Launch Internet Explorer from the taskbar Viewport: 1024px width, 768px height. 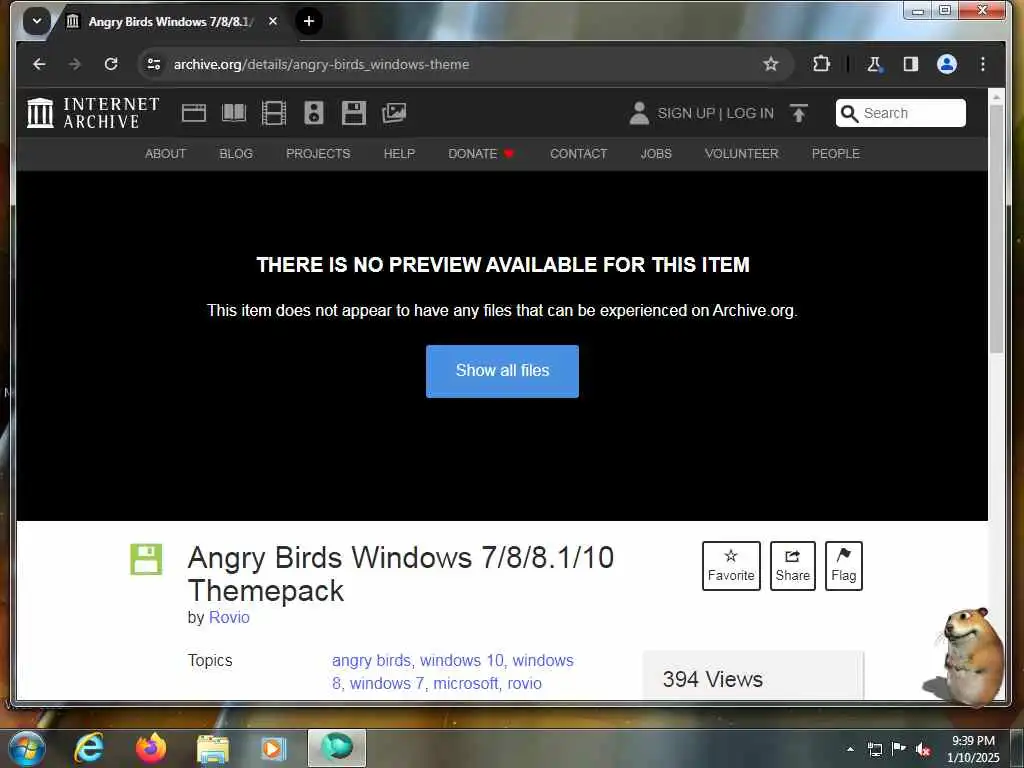click(89, 749)
